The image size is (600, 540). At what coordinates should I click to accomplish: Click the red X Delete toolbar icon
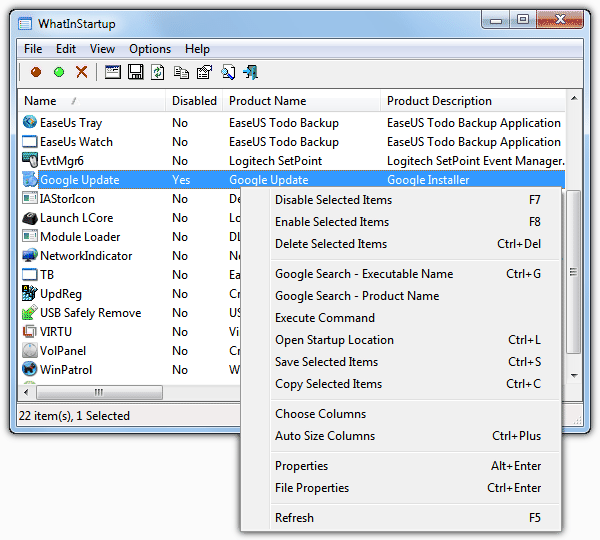(x=82, y=72)
